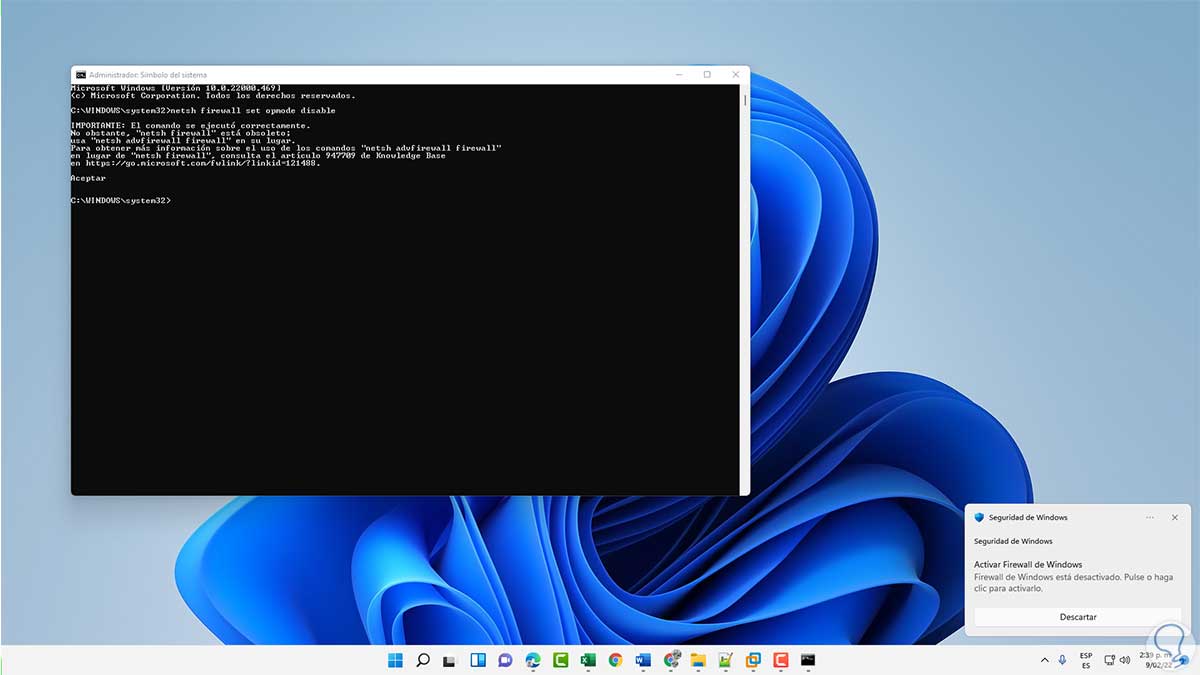Minimize the Command Prompt window
The image size is (1200, 675).
tap(678, 74)
